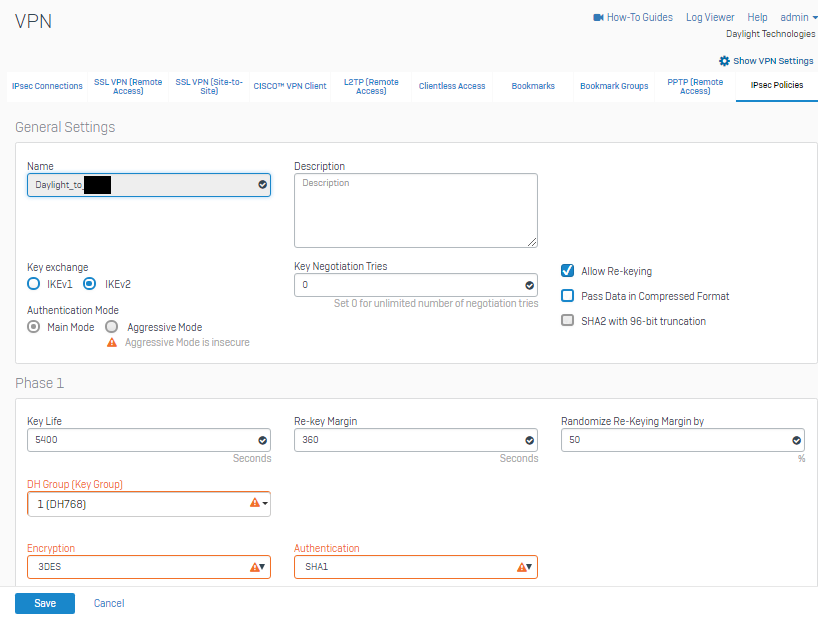Open the DH Group (Key Group) dropdown
Image resolution: width=818 pixels, height=620 pixels.
click(x=149, y=504)
